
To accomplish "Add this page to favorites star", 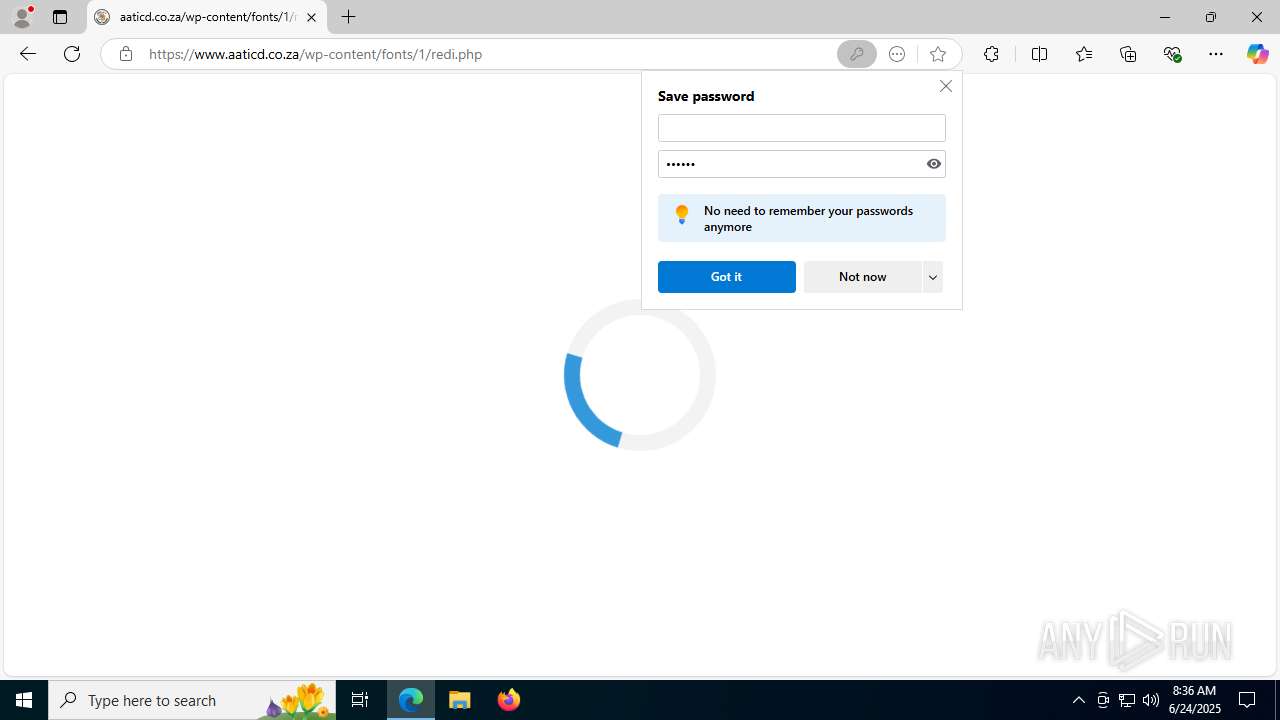I will coord(937,54).
